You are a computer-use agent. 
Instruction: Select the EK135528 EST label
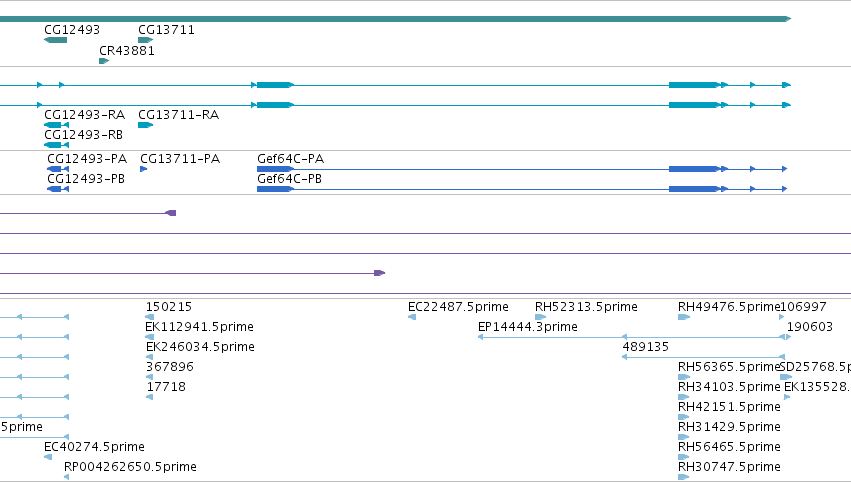pos(817,387)
